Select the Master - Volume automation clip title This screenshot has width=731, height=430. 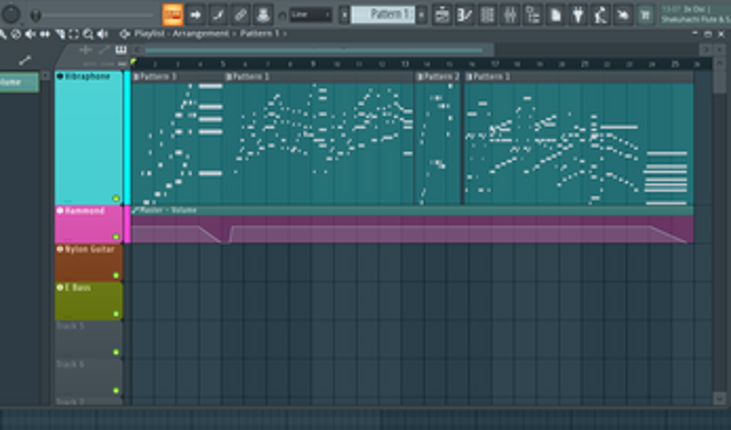click(x=168, y=210)
